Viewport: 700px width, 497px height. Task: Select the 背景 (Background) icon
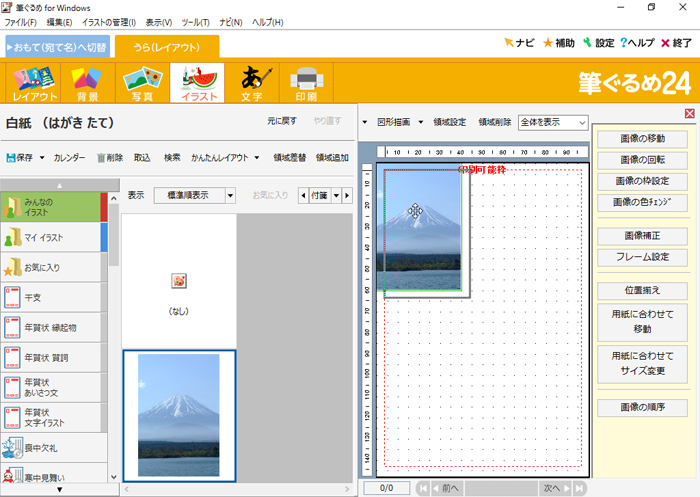(88, 83)
